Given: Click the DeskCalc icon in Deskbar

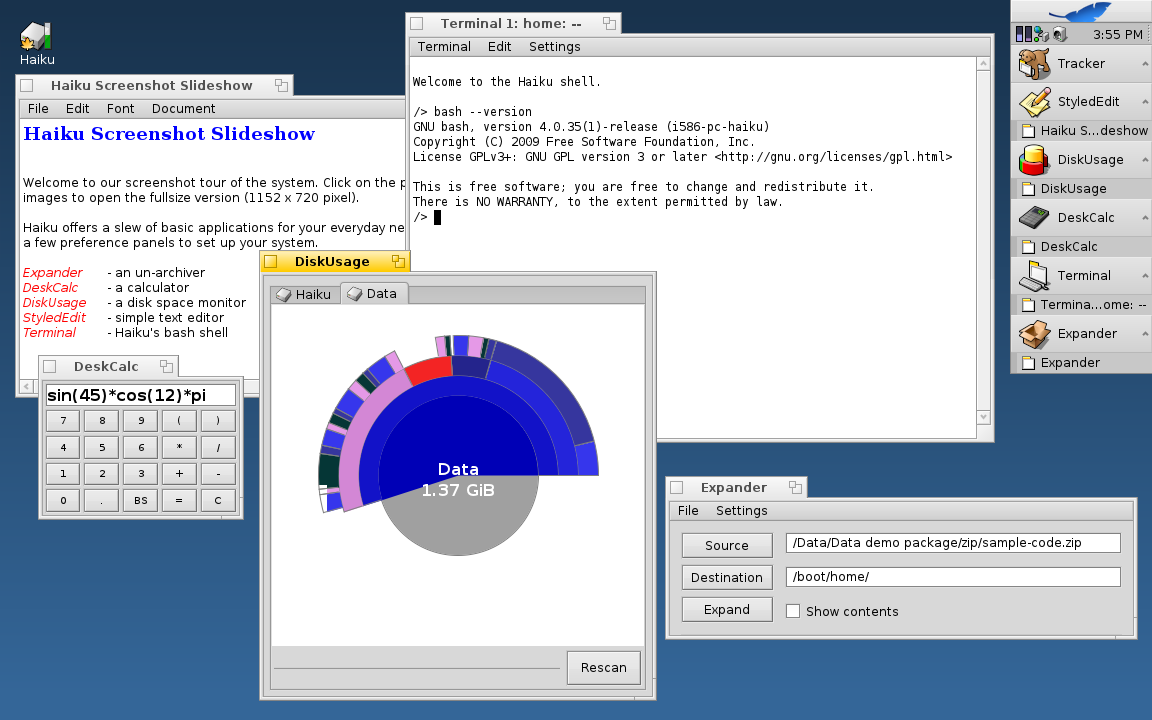Looking at the screenshot, I should [1034, 218].
